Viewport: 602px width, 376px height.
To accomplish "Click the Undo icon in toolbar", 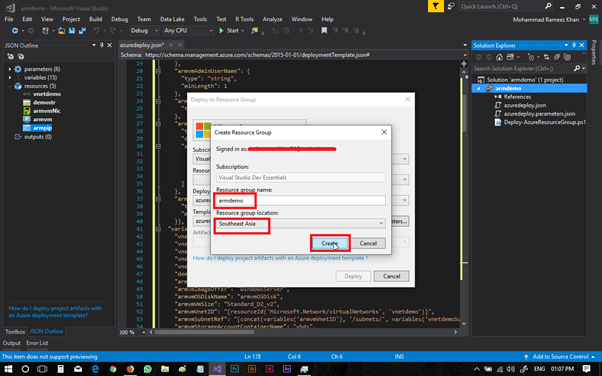I will [x=96, y=31].
